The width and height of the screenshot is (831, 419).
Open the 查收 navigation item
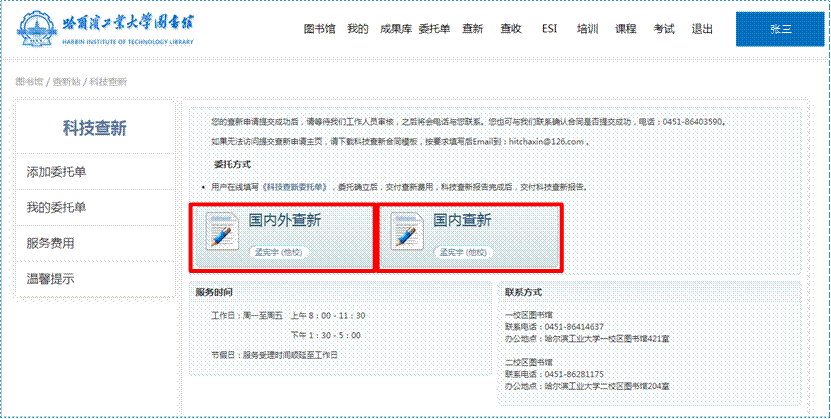click(510, 29)
